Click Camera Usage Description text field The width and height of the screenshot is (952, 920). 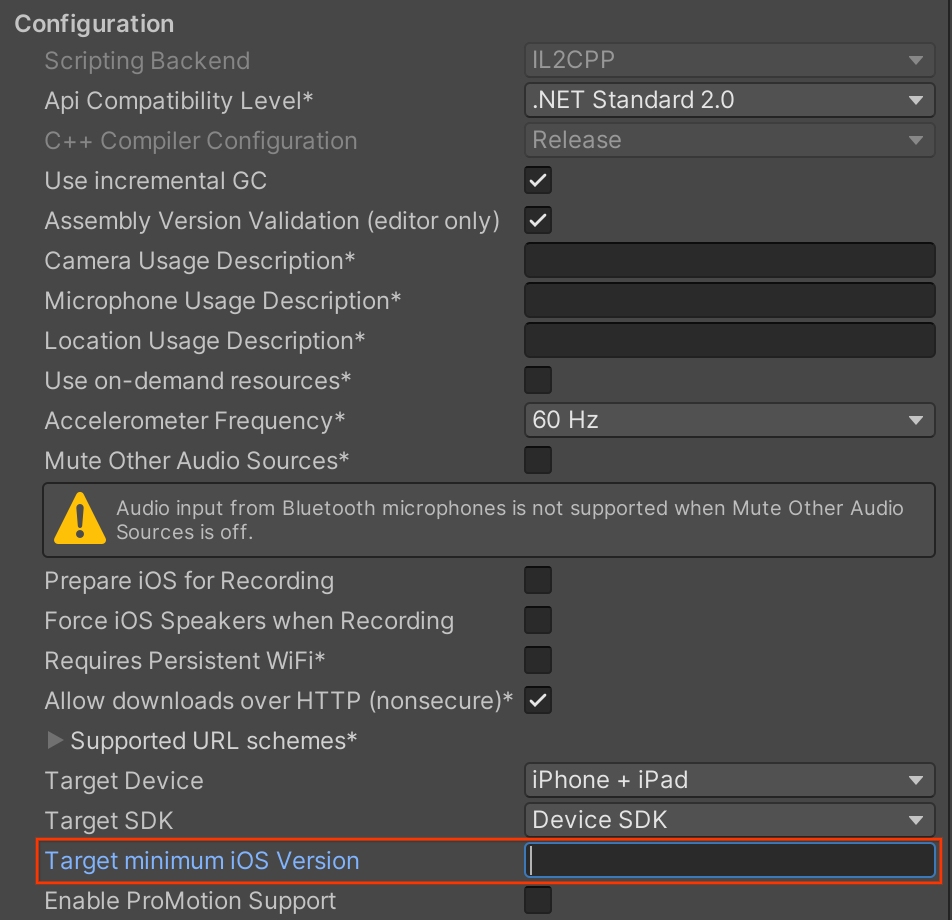click(729, 261)
